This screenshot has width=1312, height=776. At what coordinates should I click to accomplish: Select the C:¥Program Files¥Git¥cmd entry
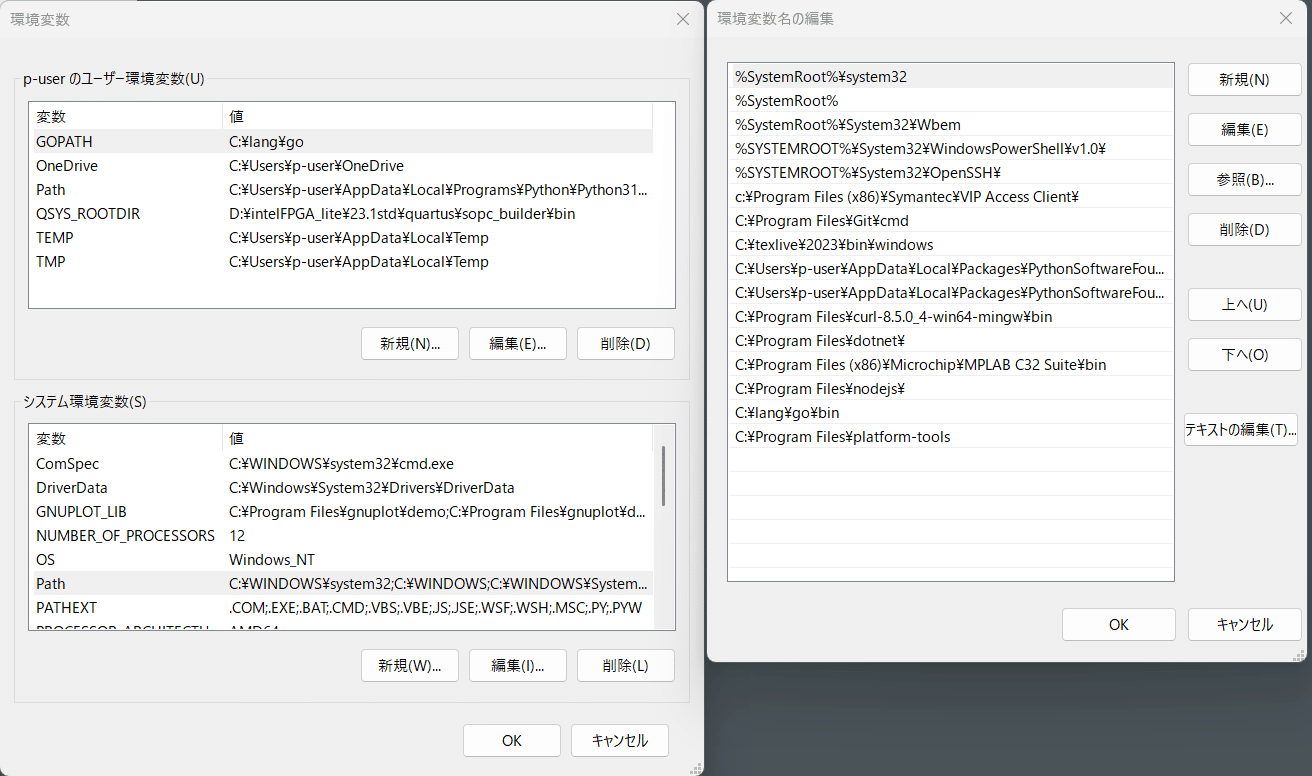pos(950,220)
